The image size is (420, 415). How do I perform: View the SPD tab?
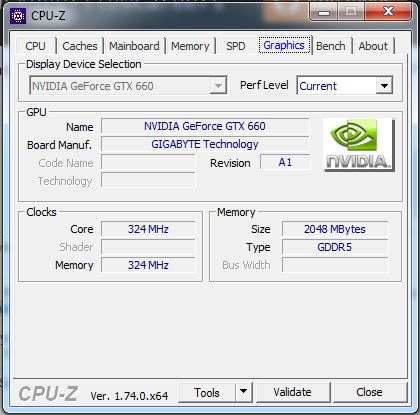click(x=236, y=46)
